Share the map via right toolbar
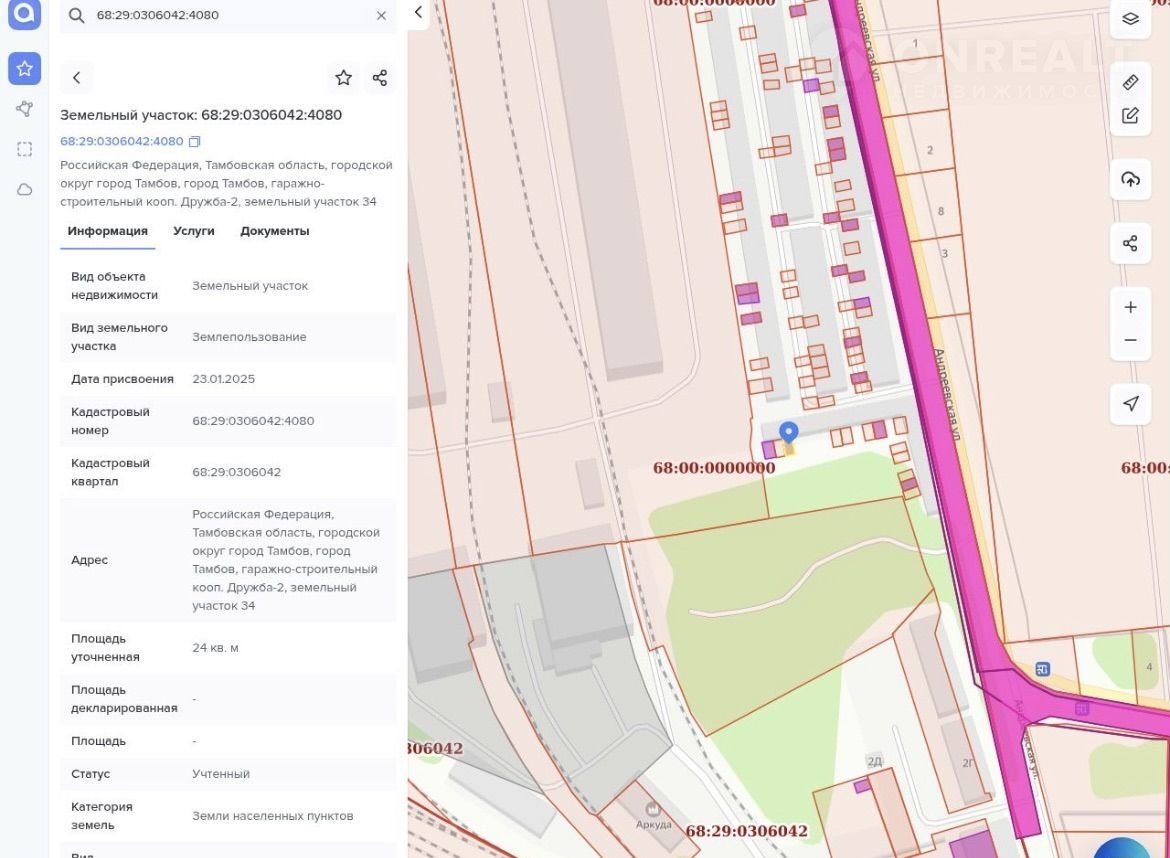The image size is (1170, 858). (x=1130, y=243)
